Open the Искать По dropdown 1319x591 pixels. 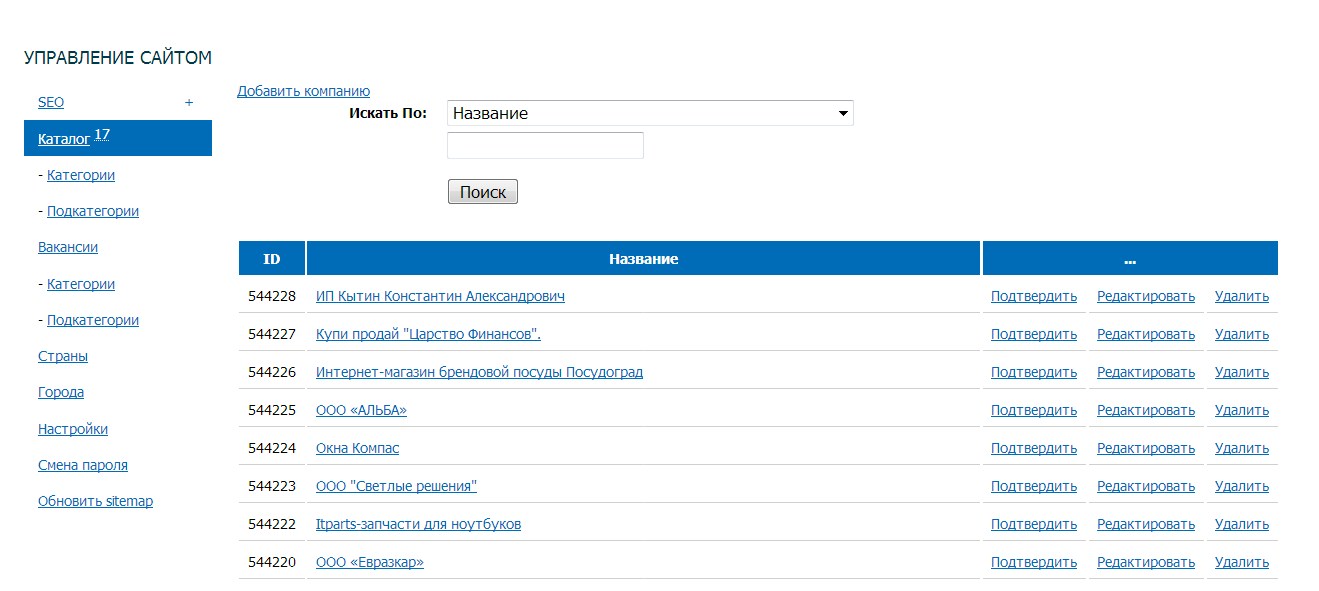(650, 113)
